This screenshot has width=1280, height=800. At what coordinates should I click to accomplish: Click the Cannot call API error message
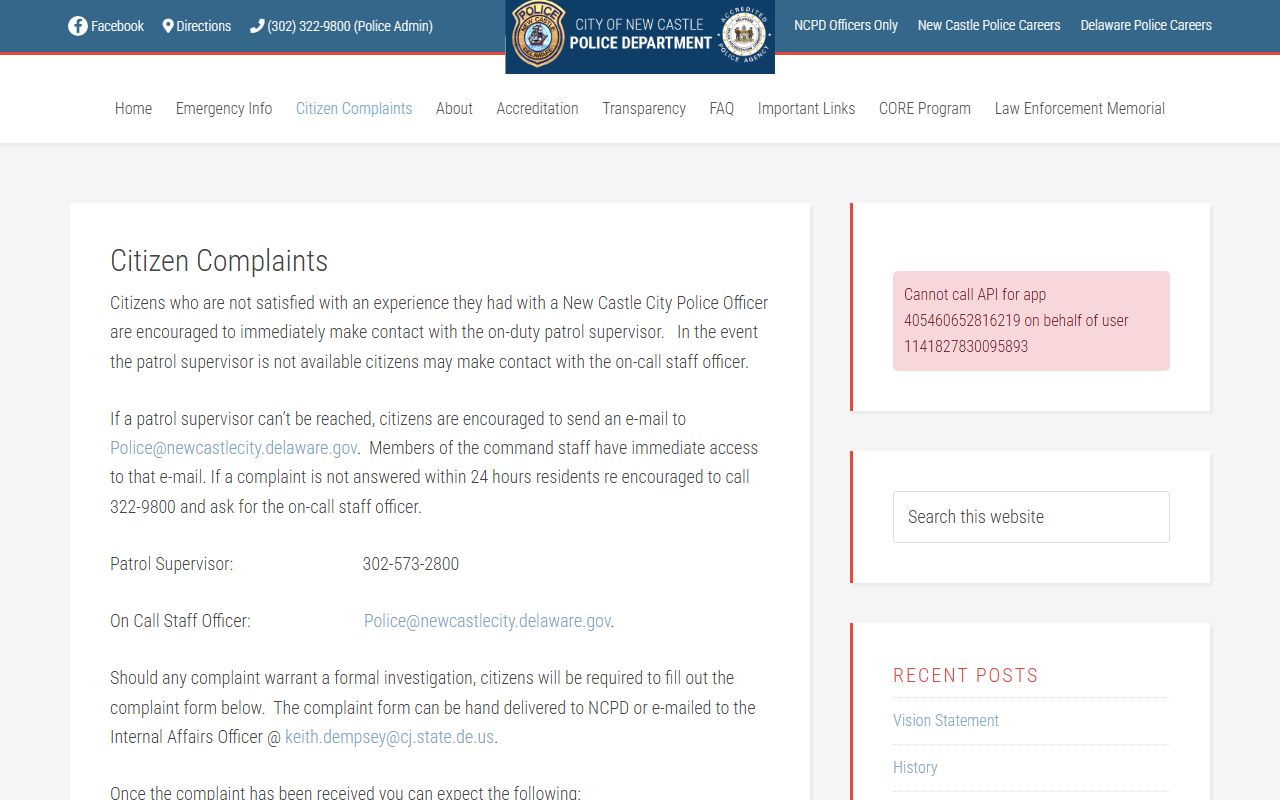point(1031,321)
